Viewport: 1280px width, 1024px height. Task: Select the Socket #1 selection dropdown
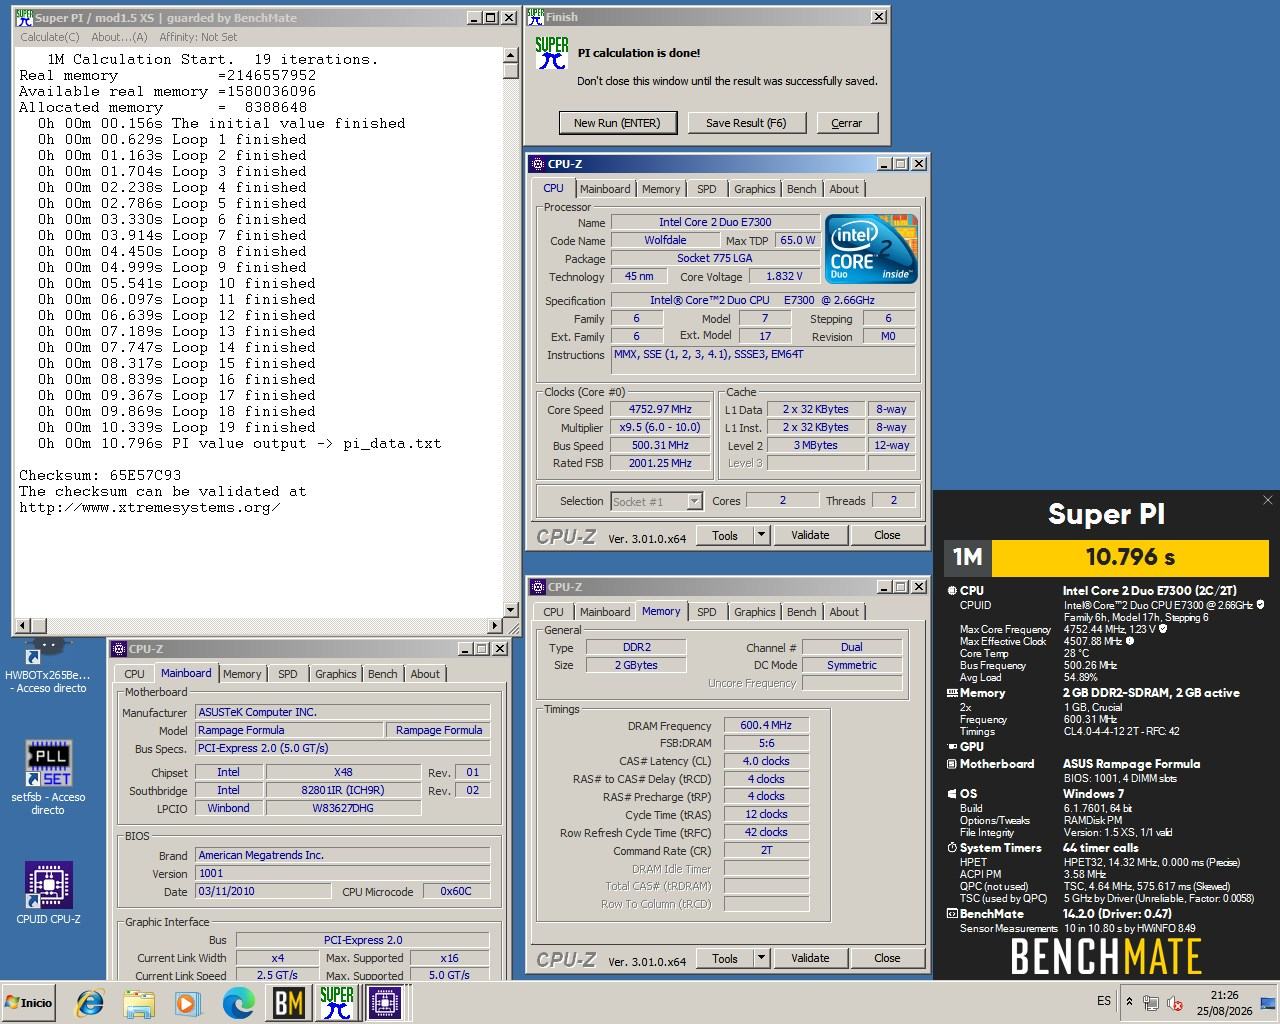656,501
